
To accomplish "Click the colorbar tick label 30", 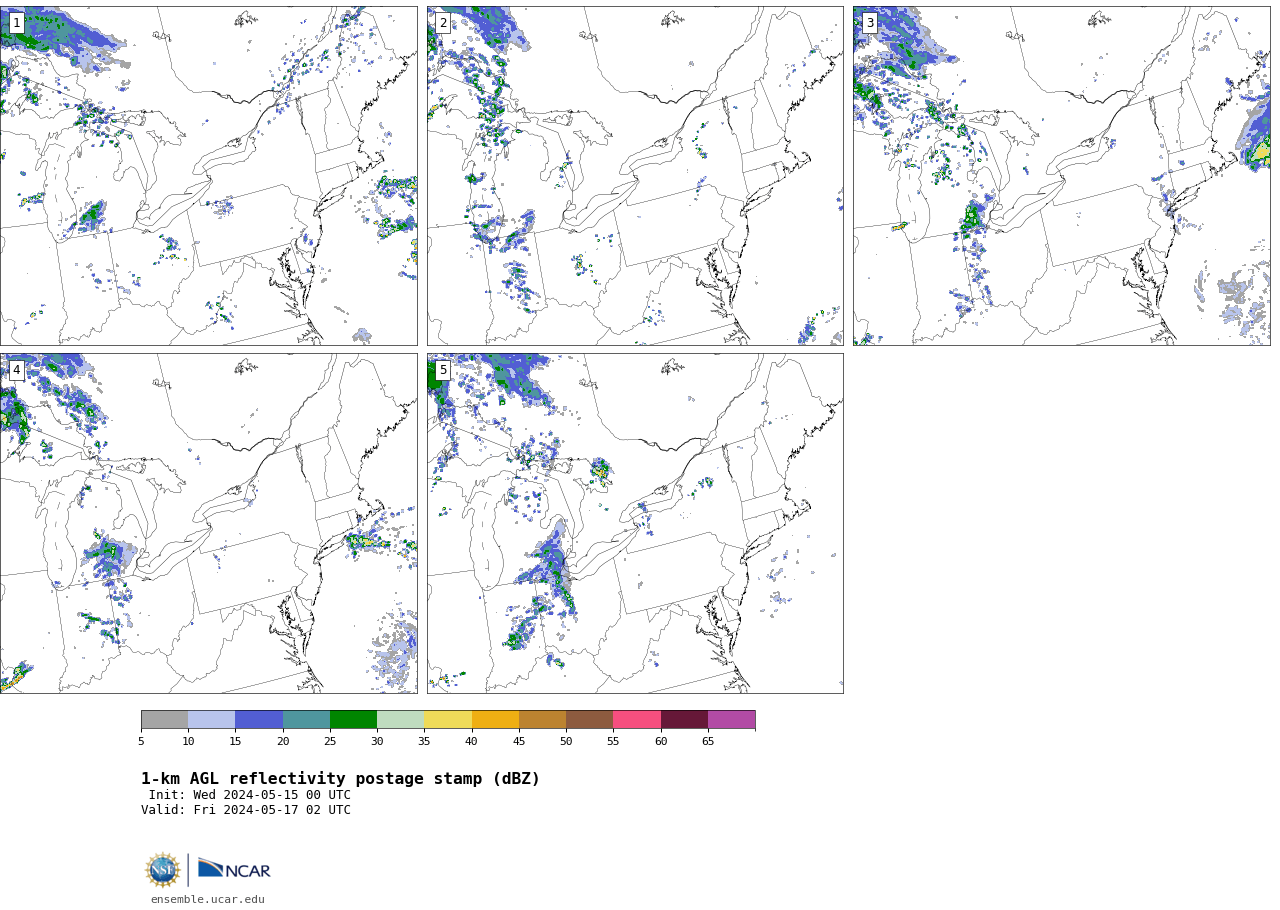I will coord(377,741).
